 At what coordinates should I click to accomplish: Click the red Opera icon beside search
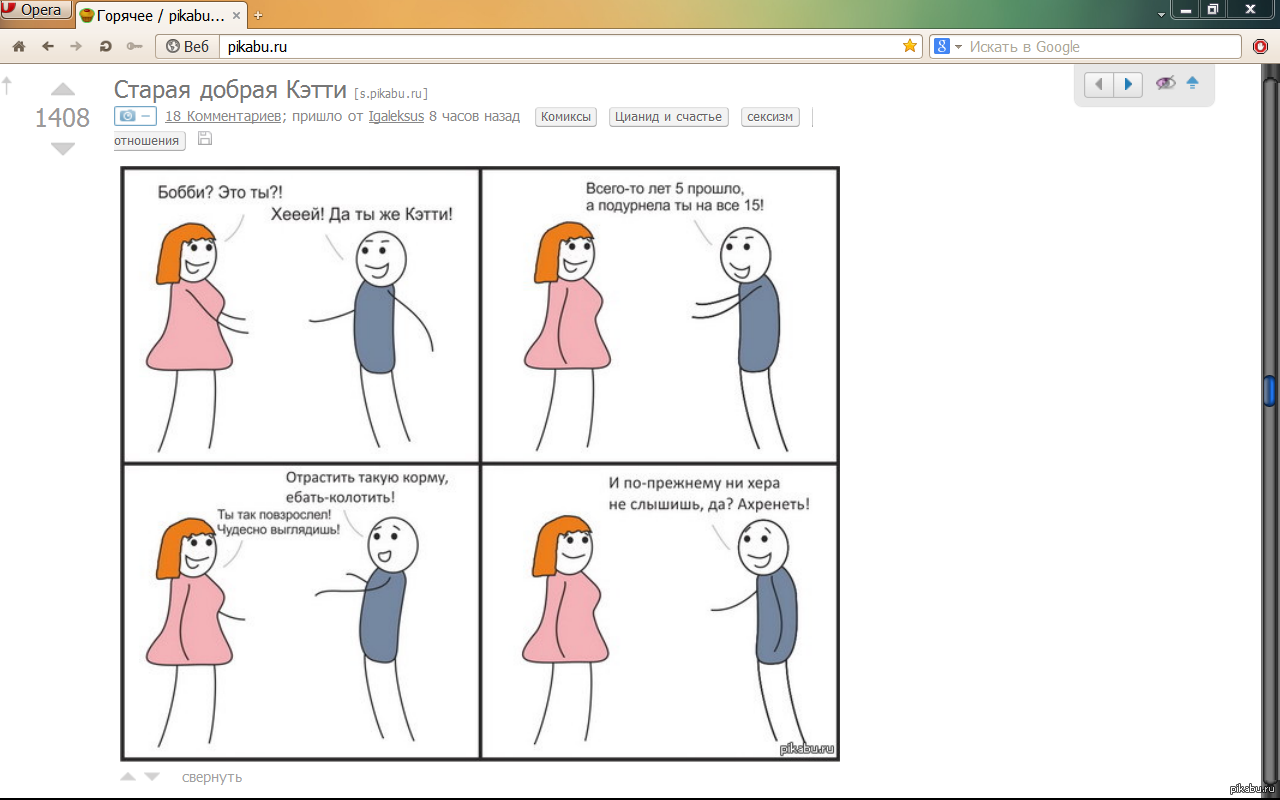coord(1261,47)
